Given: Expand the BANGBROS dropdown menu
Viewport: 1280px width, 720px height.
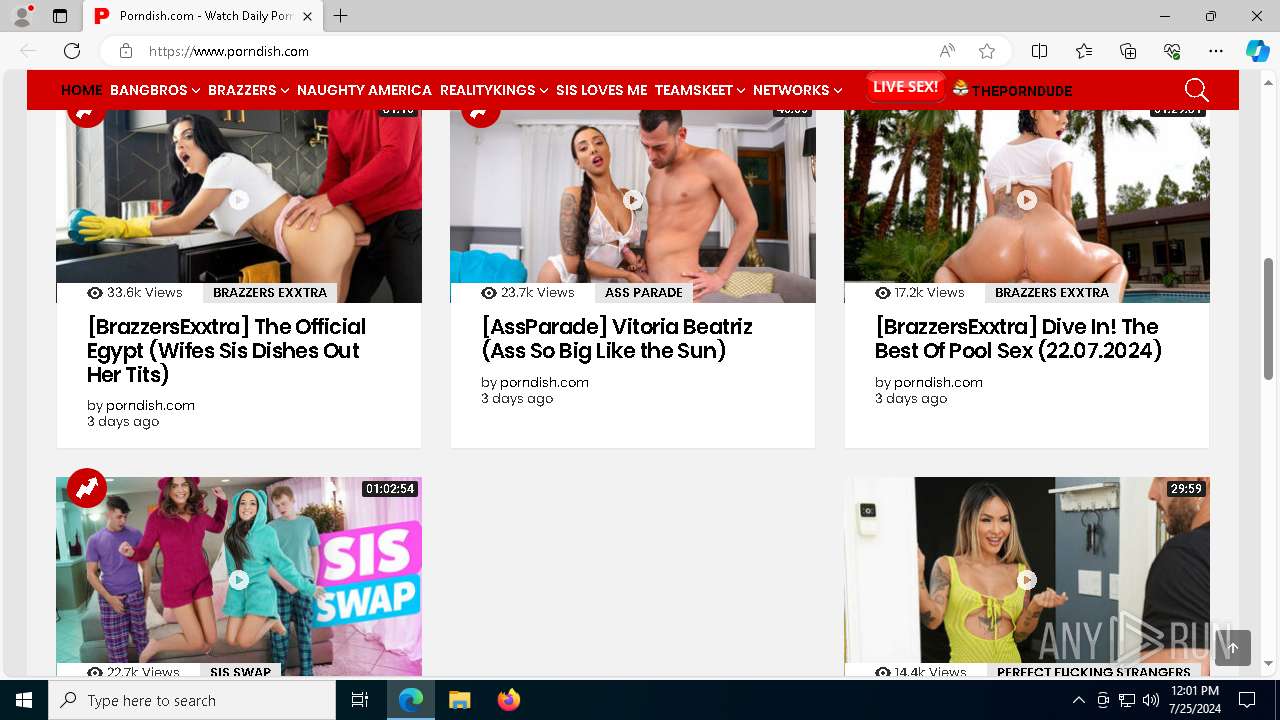Looking at the screenshot, I should [155, 90].
